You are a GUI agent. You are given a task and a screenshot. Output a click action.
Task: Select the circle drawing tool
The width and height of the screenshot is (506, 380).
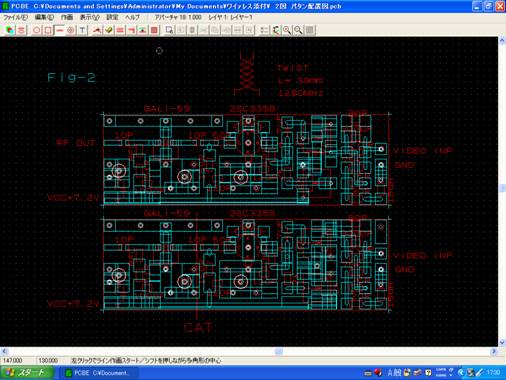click(x=37, y=30)
